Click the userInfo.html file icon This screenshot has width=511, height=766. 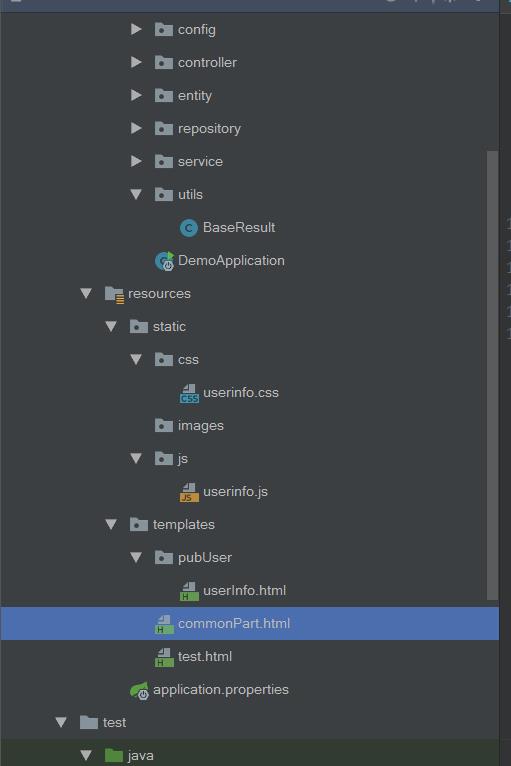(189, 591)
